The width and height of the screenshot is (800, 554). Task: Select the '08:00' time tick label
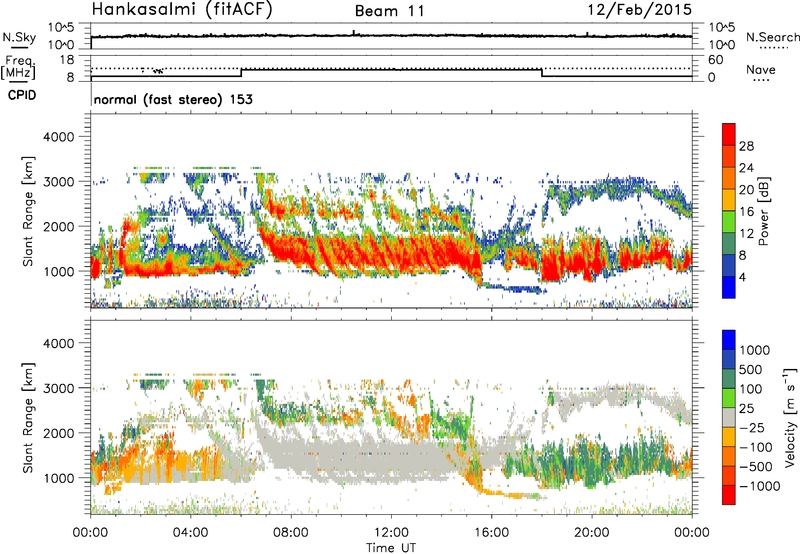pyautogui.click(x=290, y=533)
